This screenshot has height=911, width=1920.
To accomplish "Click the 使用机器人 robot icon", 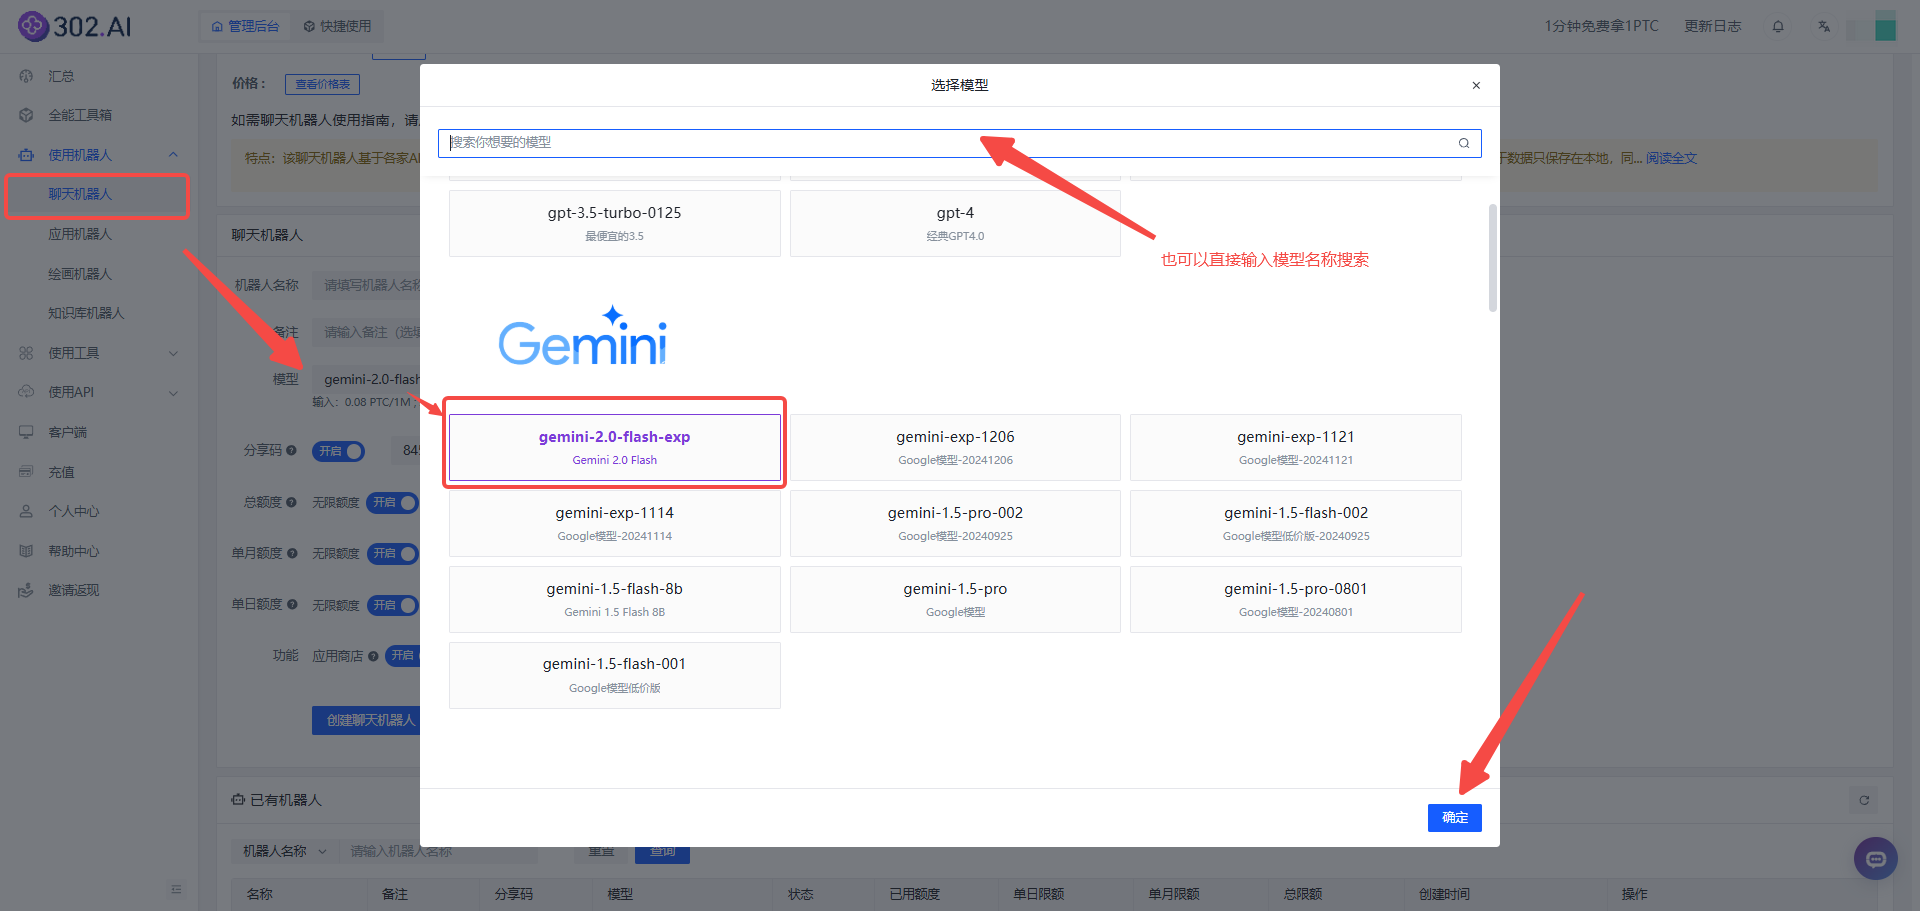I will (x=26, y=155).
